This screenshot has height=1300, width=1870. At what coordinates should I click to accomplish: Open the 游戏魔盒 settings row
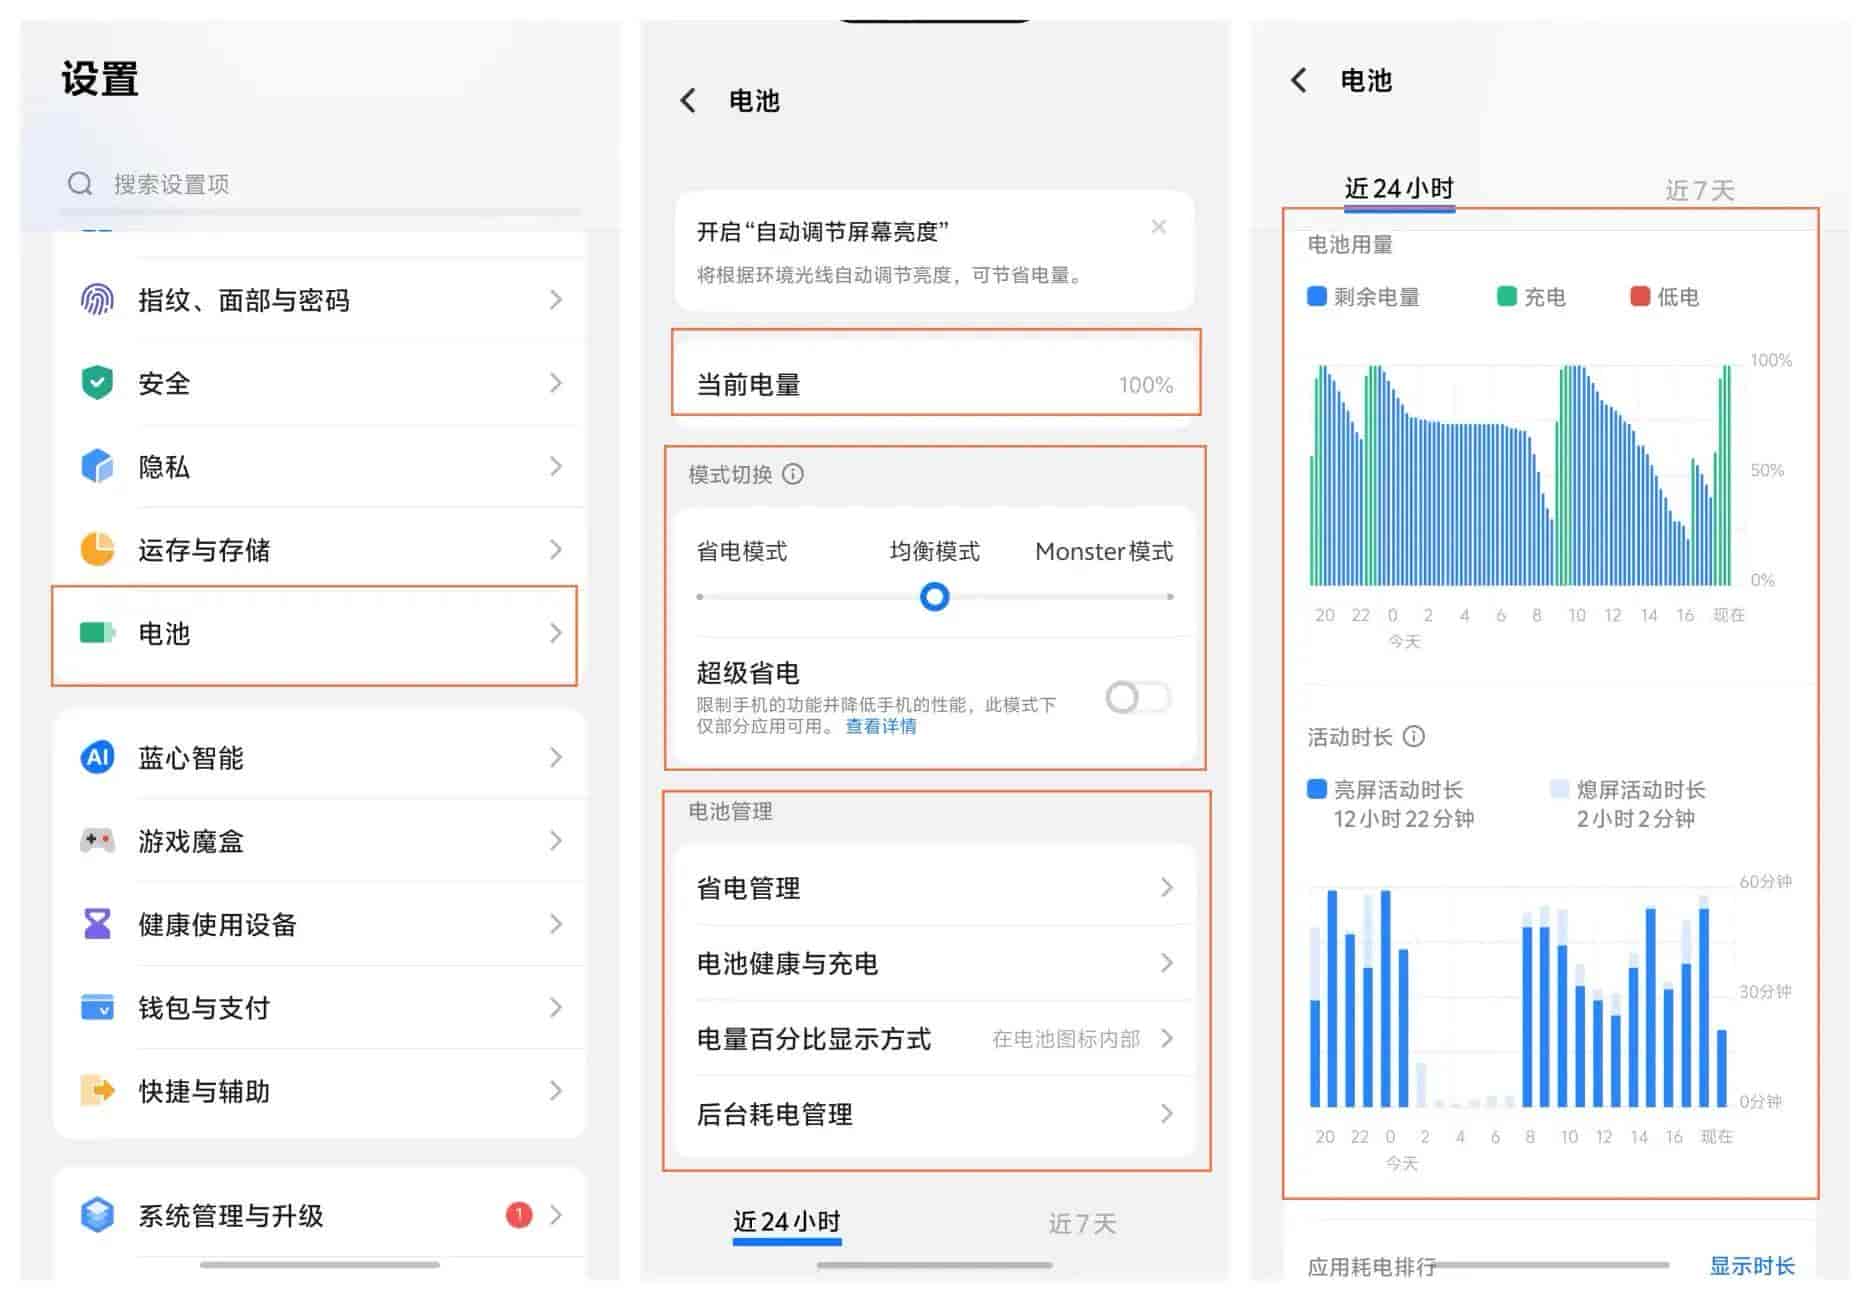320,840
